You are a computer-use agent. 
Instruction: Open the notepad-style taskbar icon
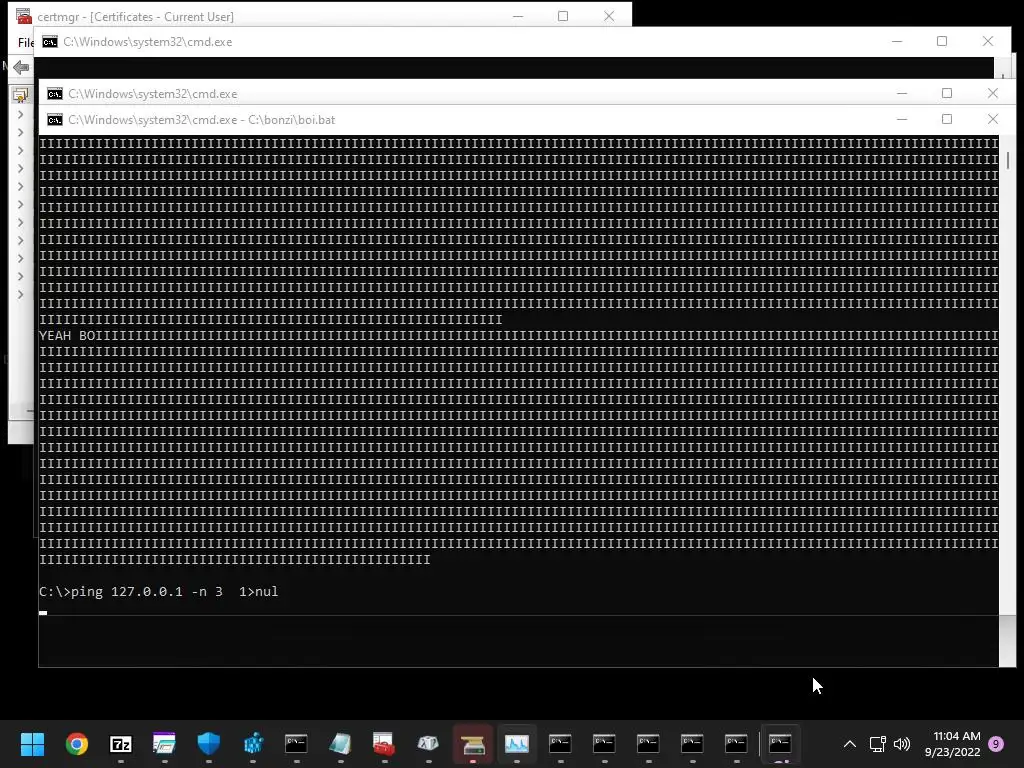click(x=340, y=744)
